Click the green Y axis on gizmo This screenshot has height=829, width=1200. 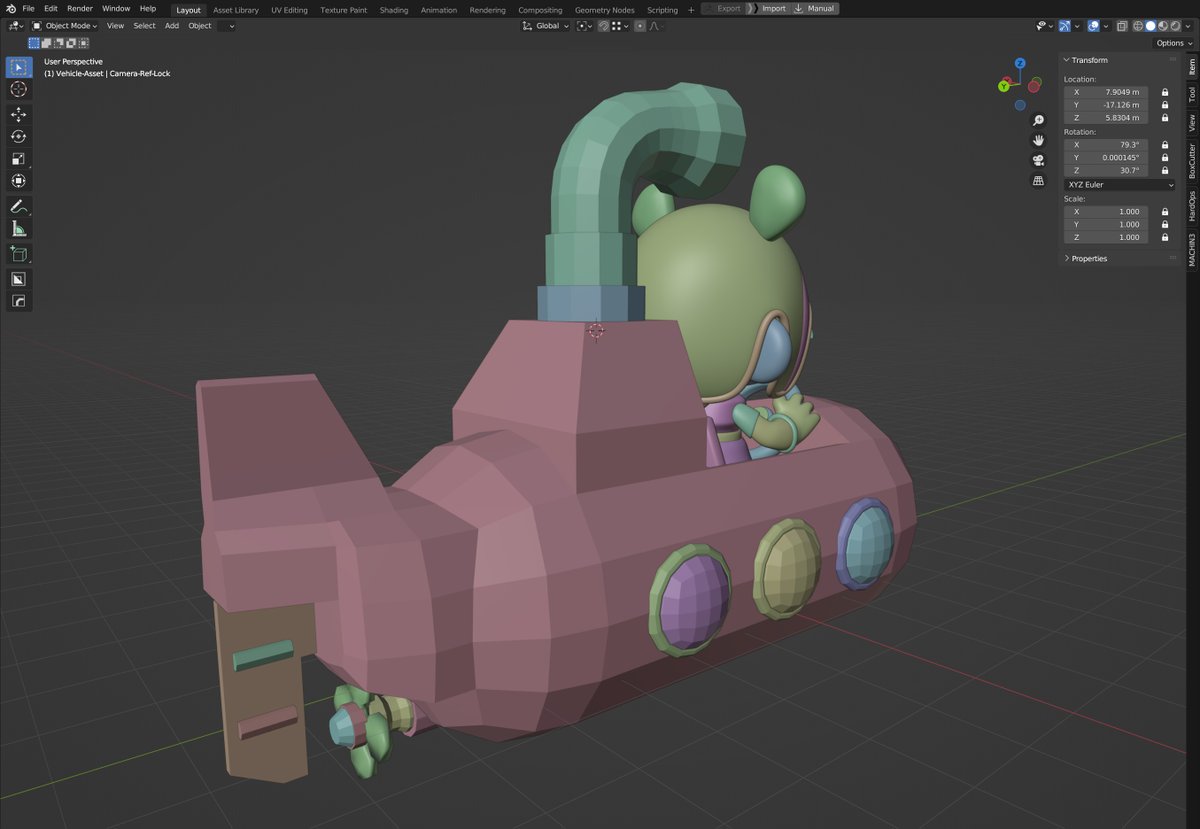click(x=1003, y=86)
